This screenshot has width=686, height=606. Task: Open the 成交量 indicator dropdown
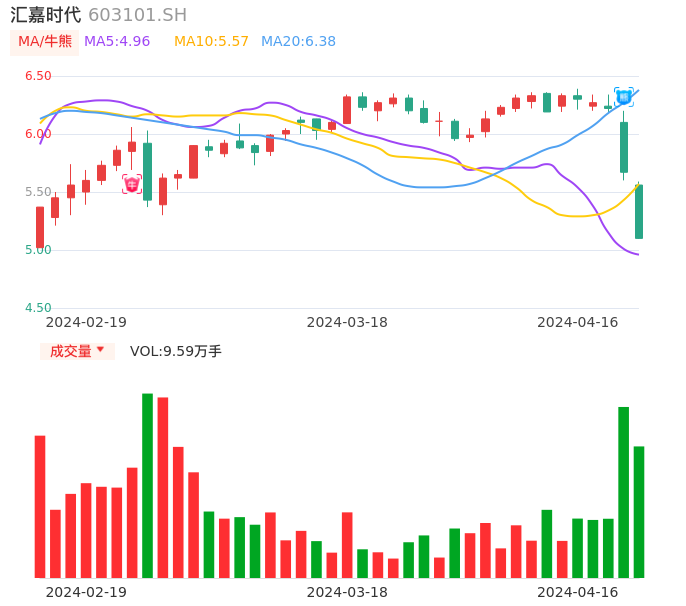point(78,351)
